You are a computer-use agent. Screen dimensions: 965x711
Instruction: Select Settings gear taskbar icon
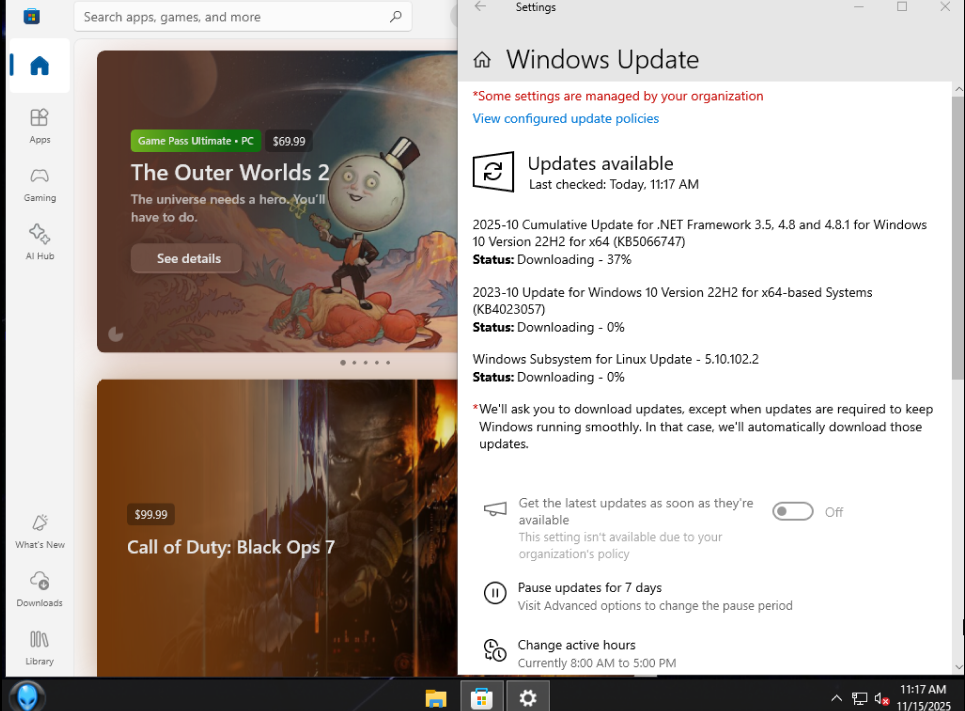click(x=527, y=697)
